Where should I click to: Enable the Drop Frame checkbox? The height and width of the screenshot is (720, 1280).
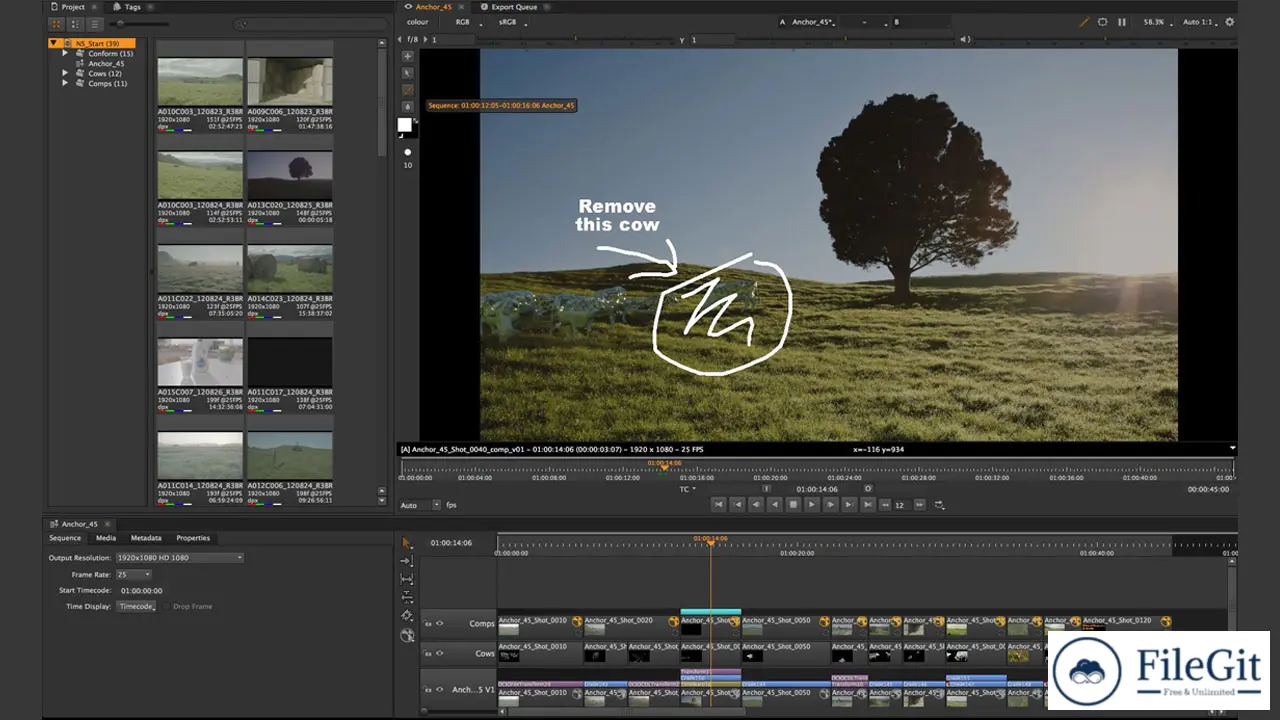click(x=165, y=606)
